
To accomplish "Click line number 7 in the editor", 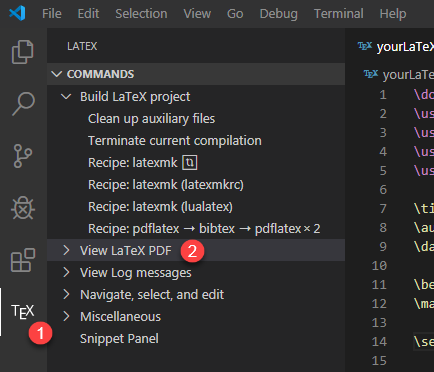I will pos(383,208).
